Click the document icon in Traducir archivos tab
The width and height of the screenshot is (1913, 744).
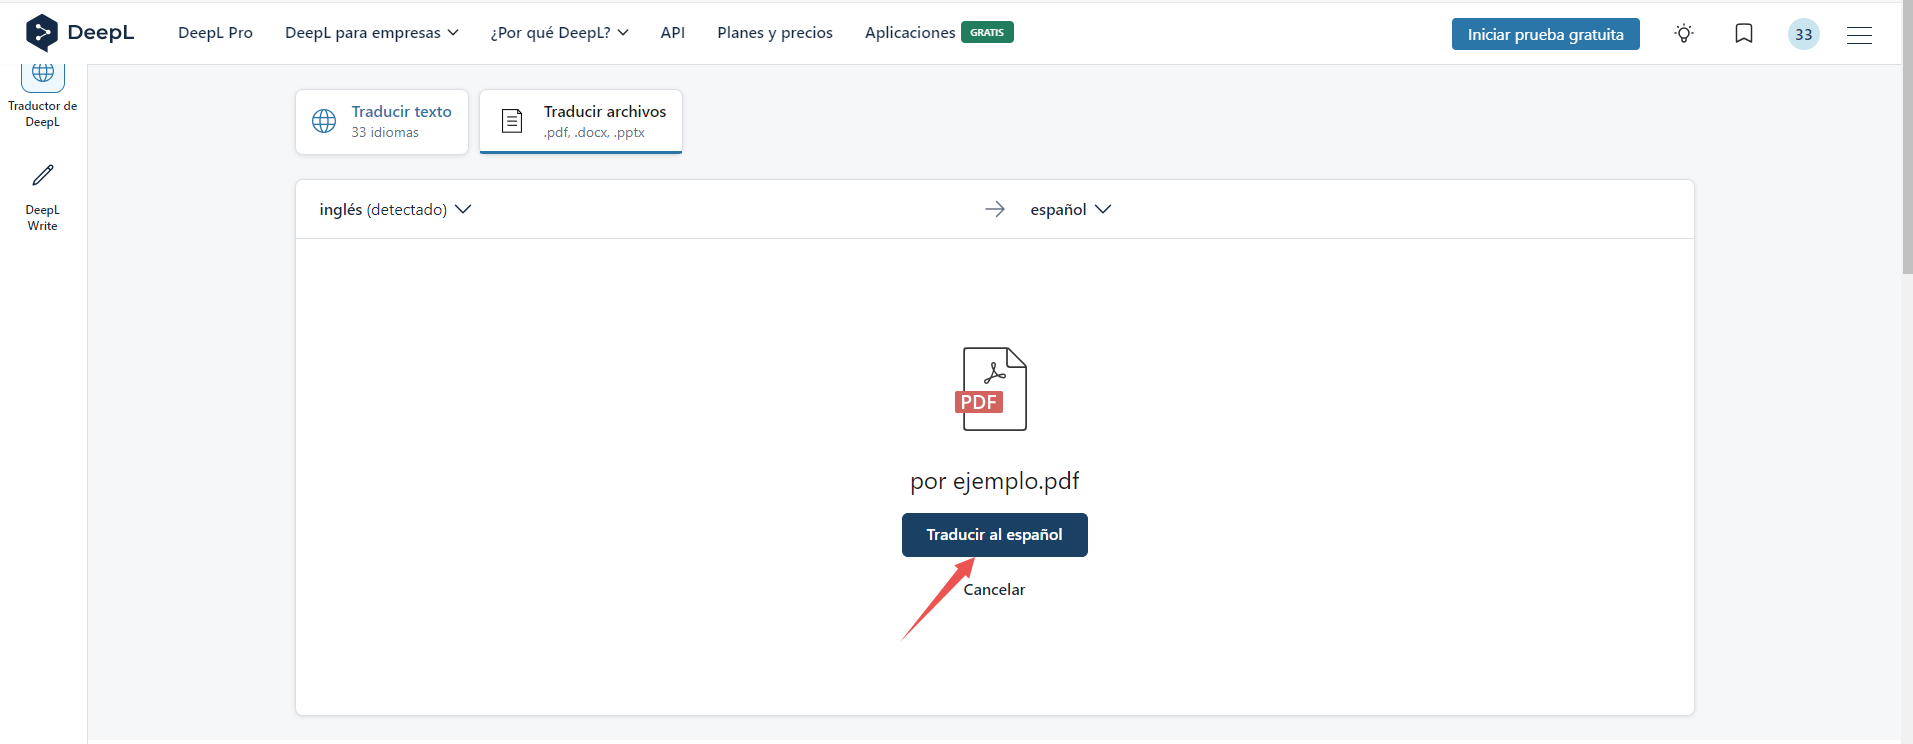point(512,121)
